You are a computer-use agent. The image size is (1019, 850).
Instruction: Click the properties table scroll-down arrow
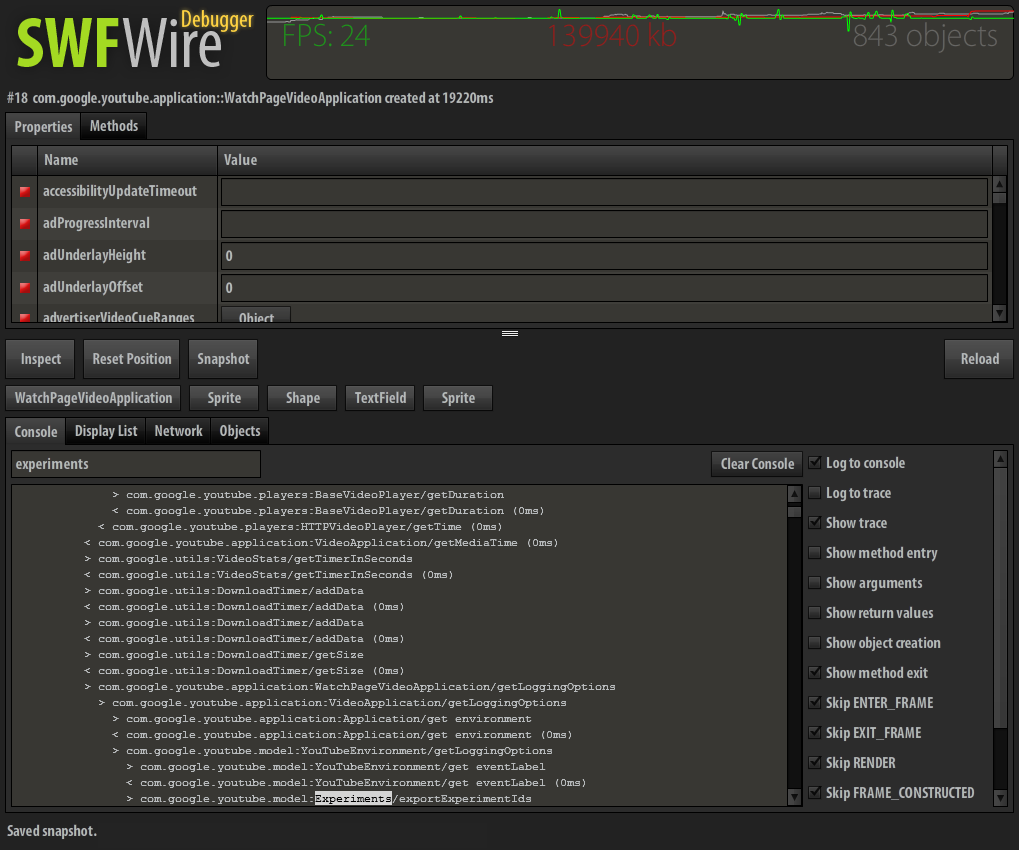point(1000,313)
